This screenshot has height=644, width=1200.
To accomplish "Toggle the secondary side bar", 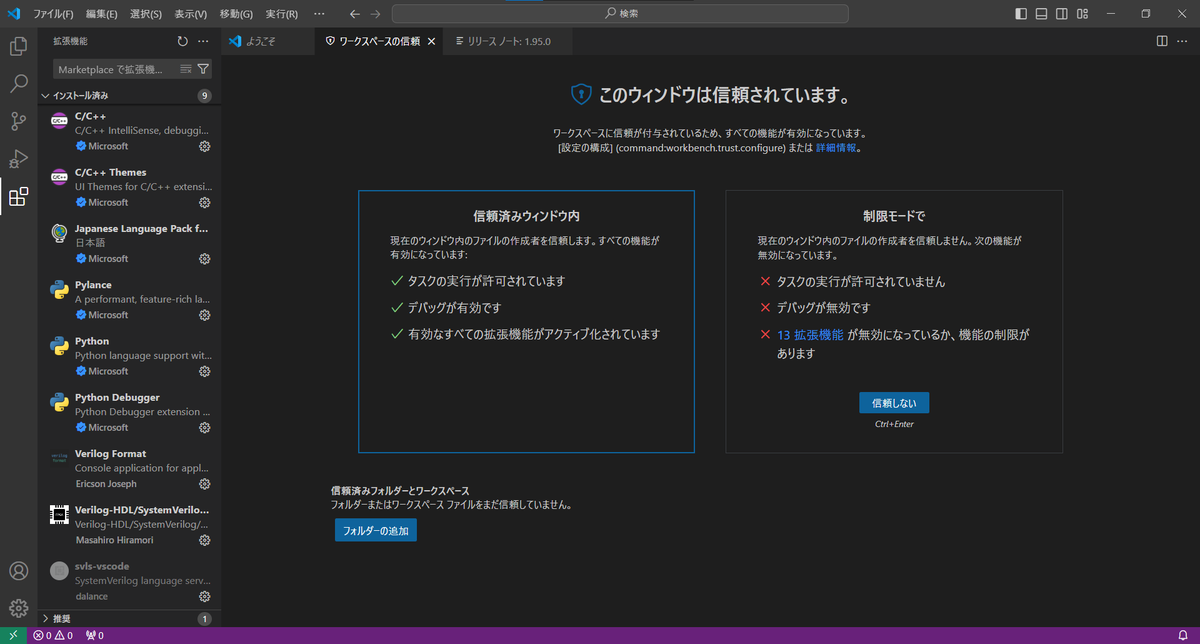I will coord(1063,14).
